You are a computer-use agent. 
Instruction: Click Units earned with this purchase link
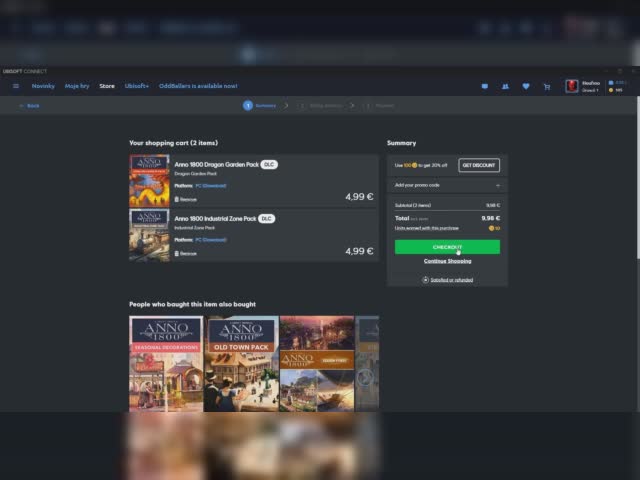click(x=427, y=228)
